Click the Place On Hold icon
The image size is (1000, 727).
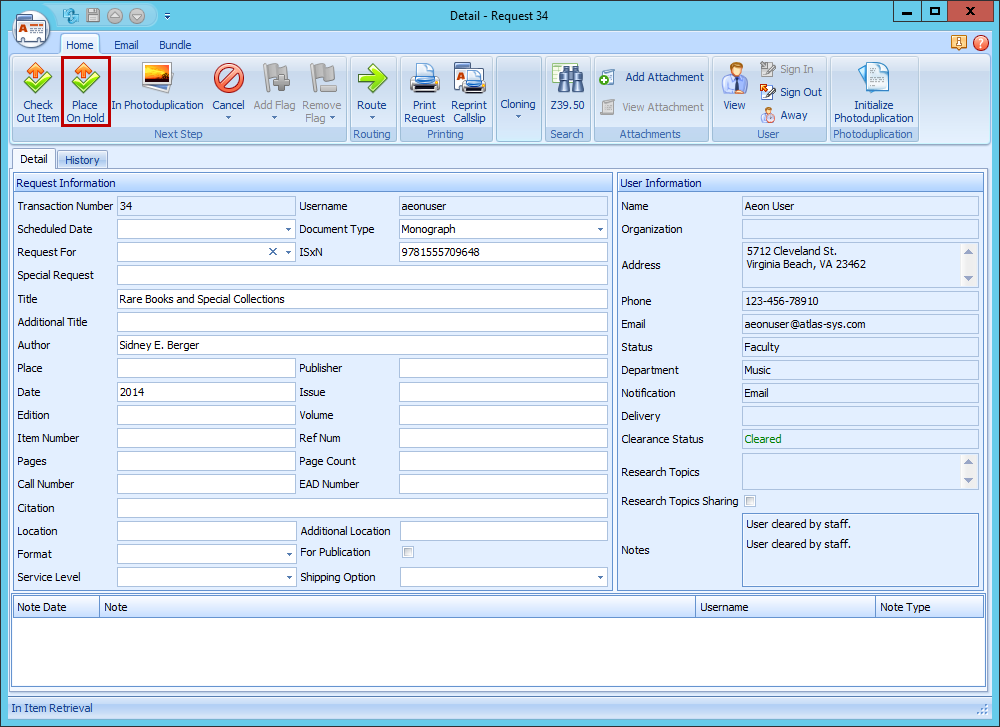pos(85,92)
